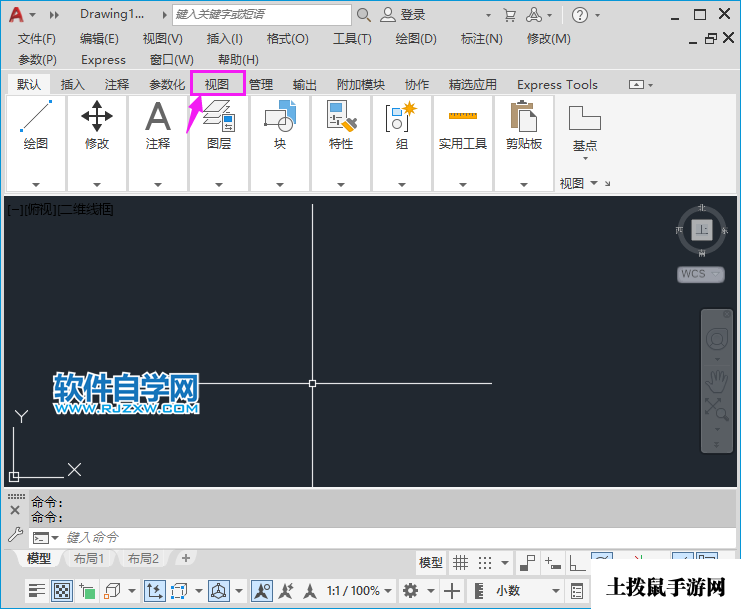Select the Zoom Extents tool in navigation bar
741x609 pixels.
716,409
